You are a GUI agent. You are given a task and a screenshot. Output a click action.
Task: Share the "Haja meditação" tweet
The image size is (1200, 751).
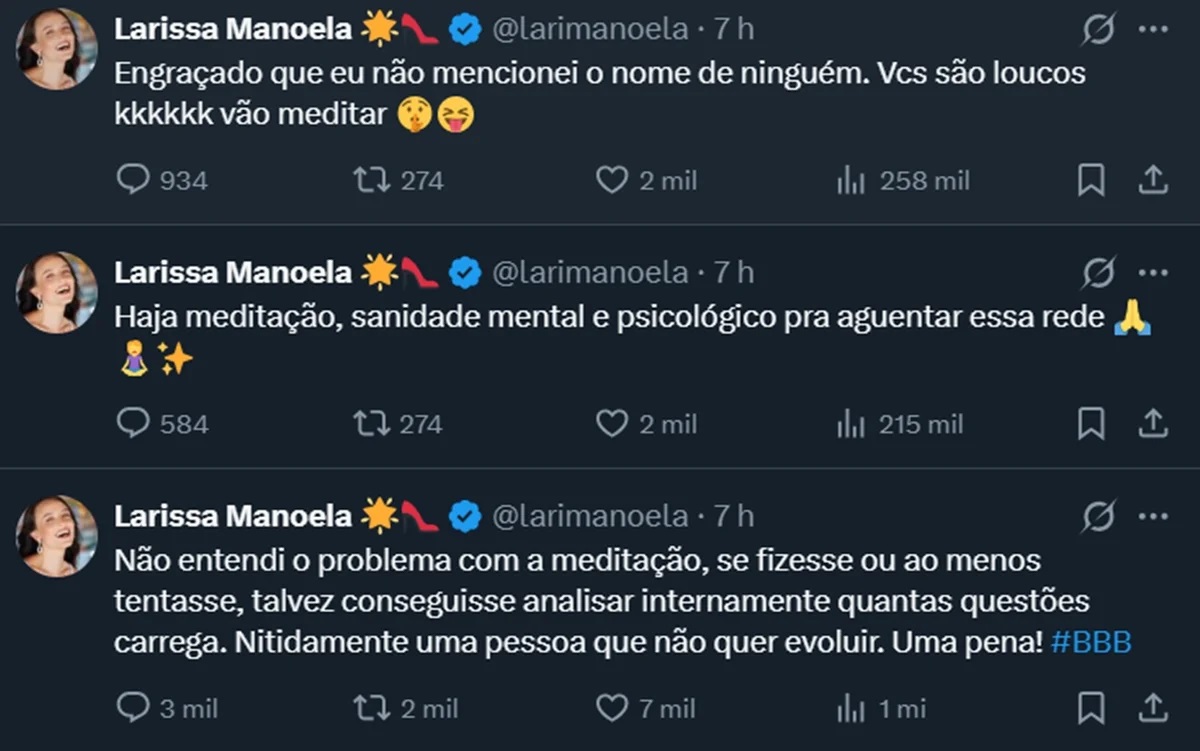(1153, 424)
